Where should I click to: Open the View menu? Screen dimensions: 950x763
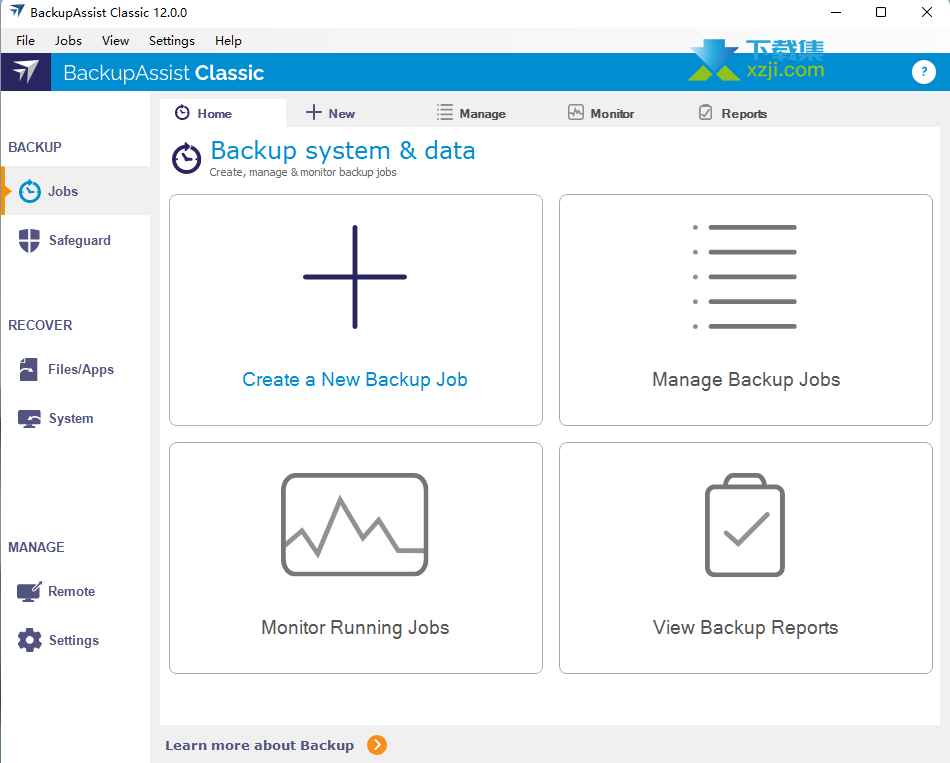pos(115,41)
